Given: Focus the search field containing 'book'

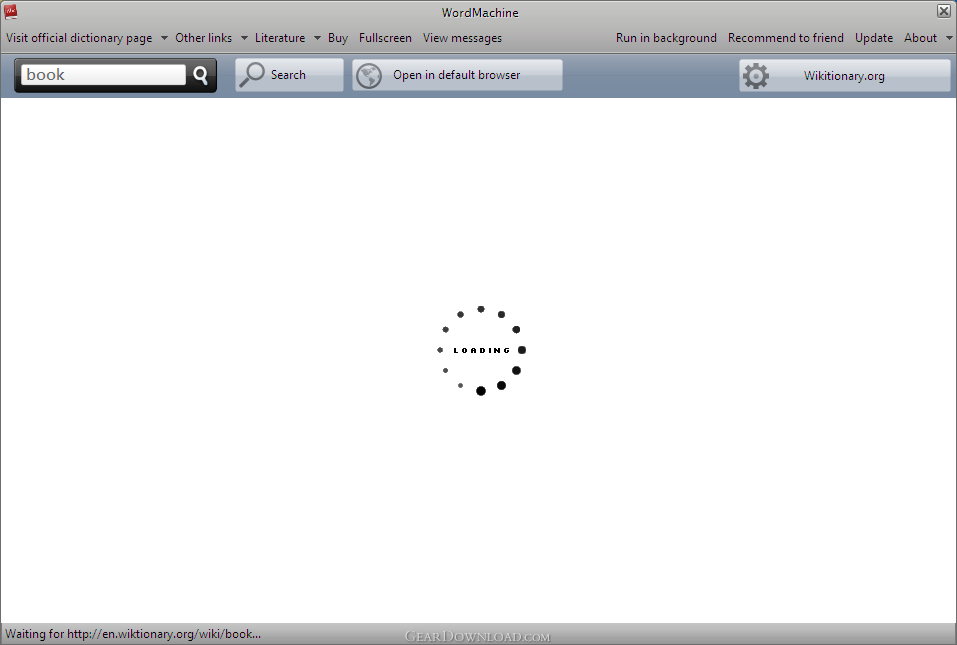Looking at the screenshot, I should point(103,74).
